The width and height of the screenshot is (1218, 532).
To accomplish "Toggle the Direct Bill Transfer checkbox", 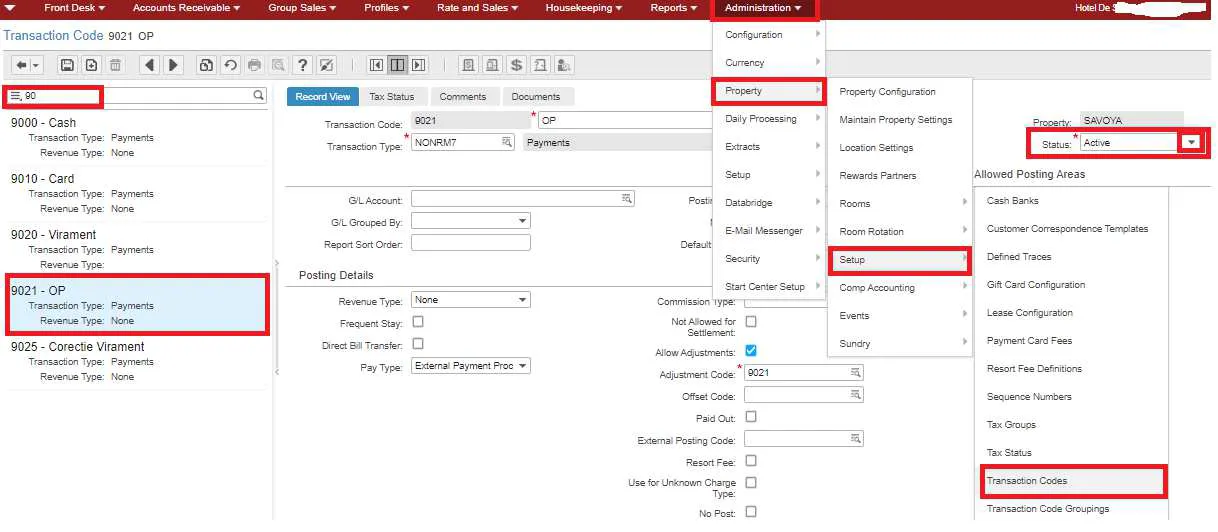I will coord(418,344).
